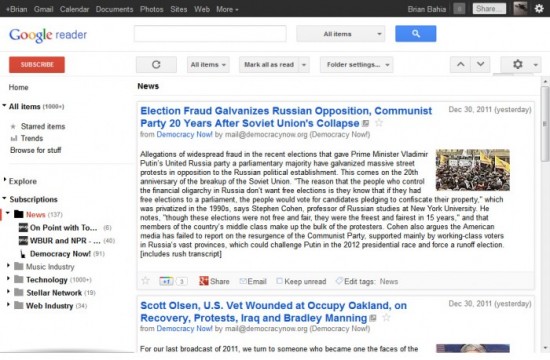Click the red SUBSCRIBE button
Screen dimensions: 550x360
(x=37, y=65)
